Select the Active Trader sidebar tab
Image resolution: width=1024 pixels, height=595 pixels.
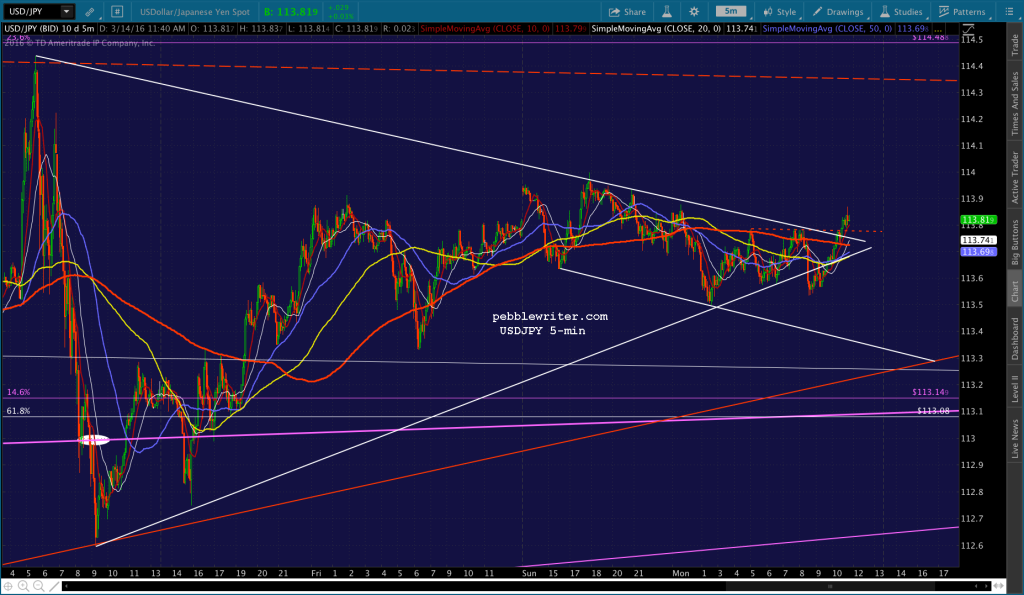tap(1015, 178)
